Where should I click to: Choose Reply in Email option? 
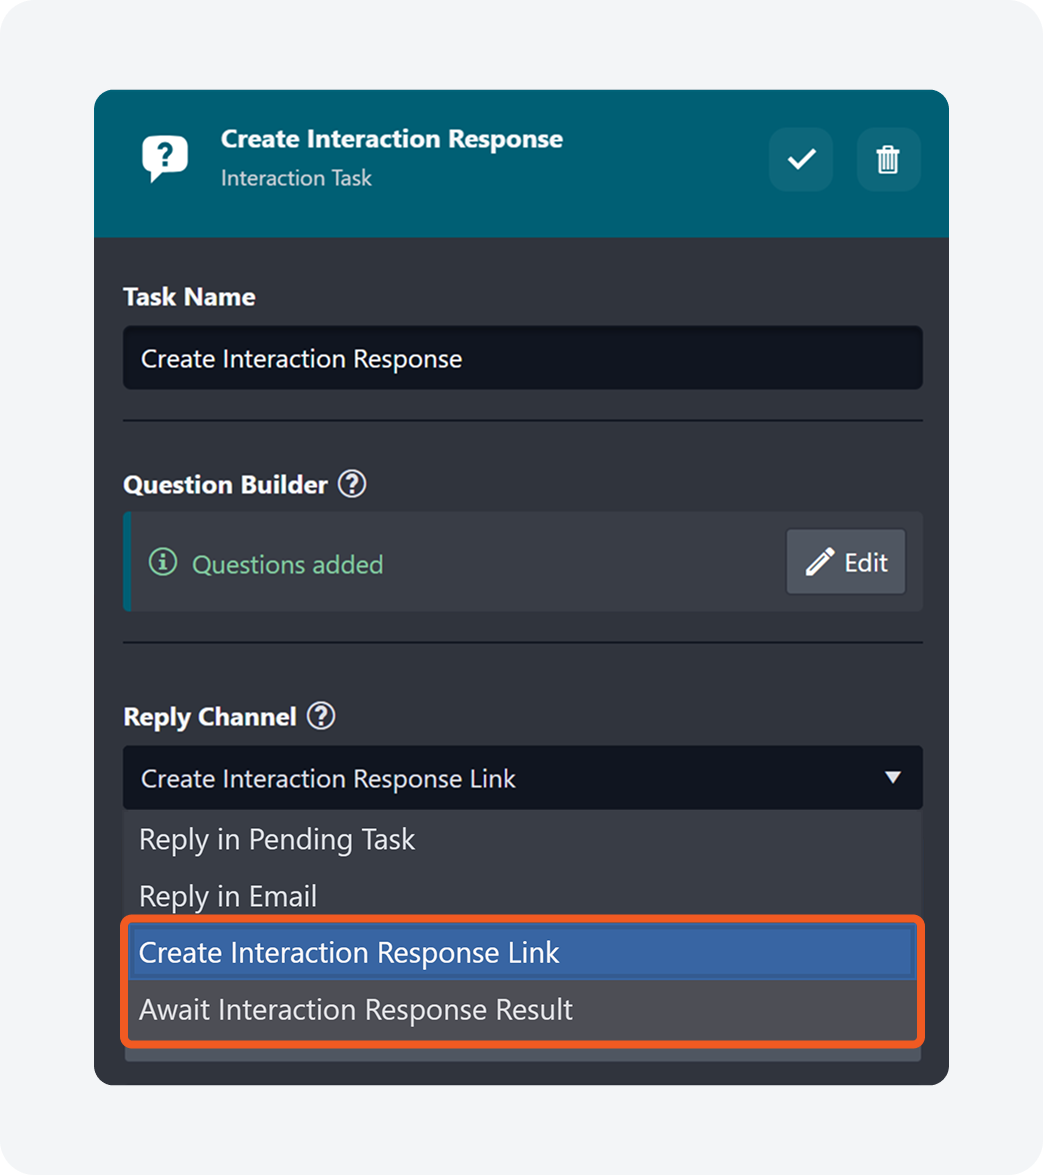[x=228, y=897]
